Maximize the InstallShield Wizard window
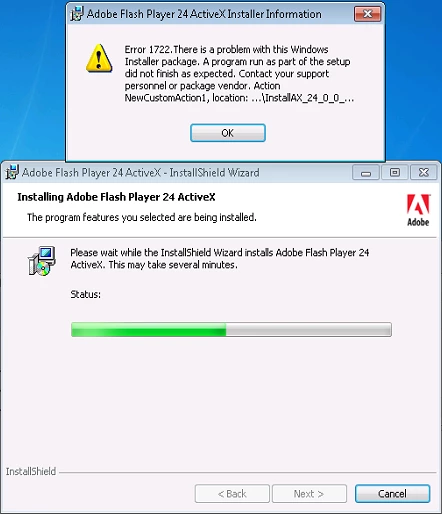The height and width of the screenshot is (514, 442). pos(395,173)
